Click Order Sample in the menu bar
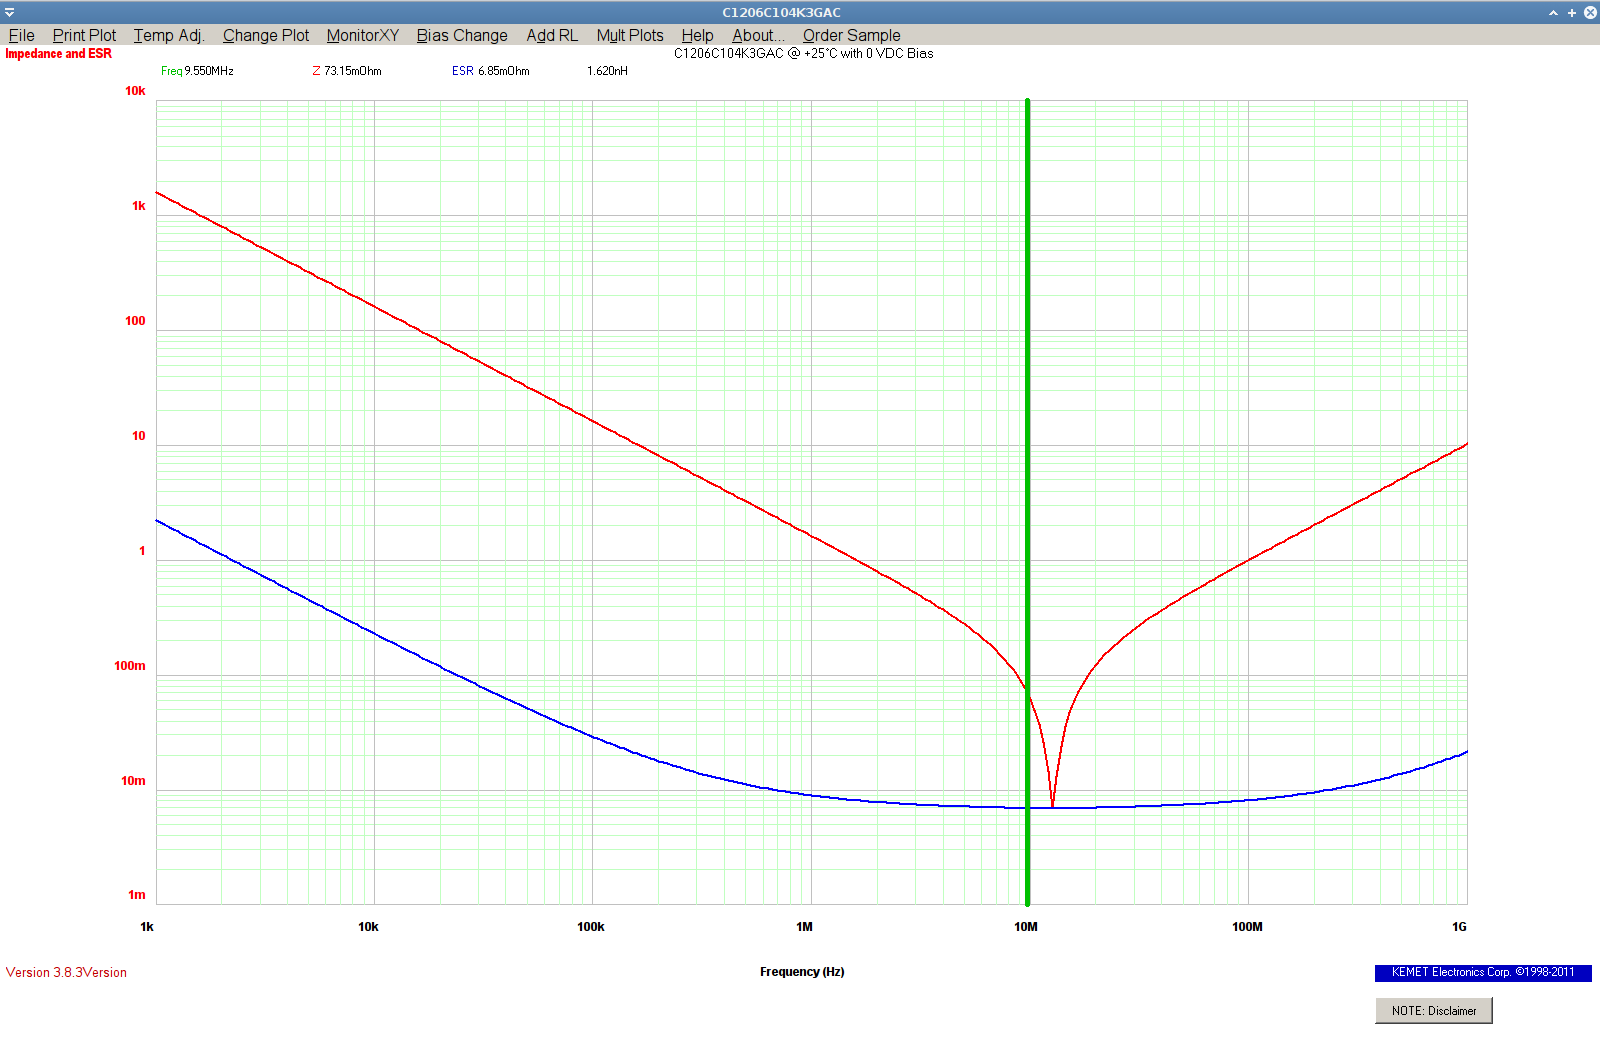The height and width of the screenshot is (1040, 1600). 851,35
